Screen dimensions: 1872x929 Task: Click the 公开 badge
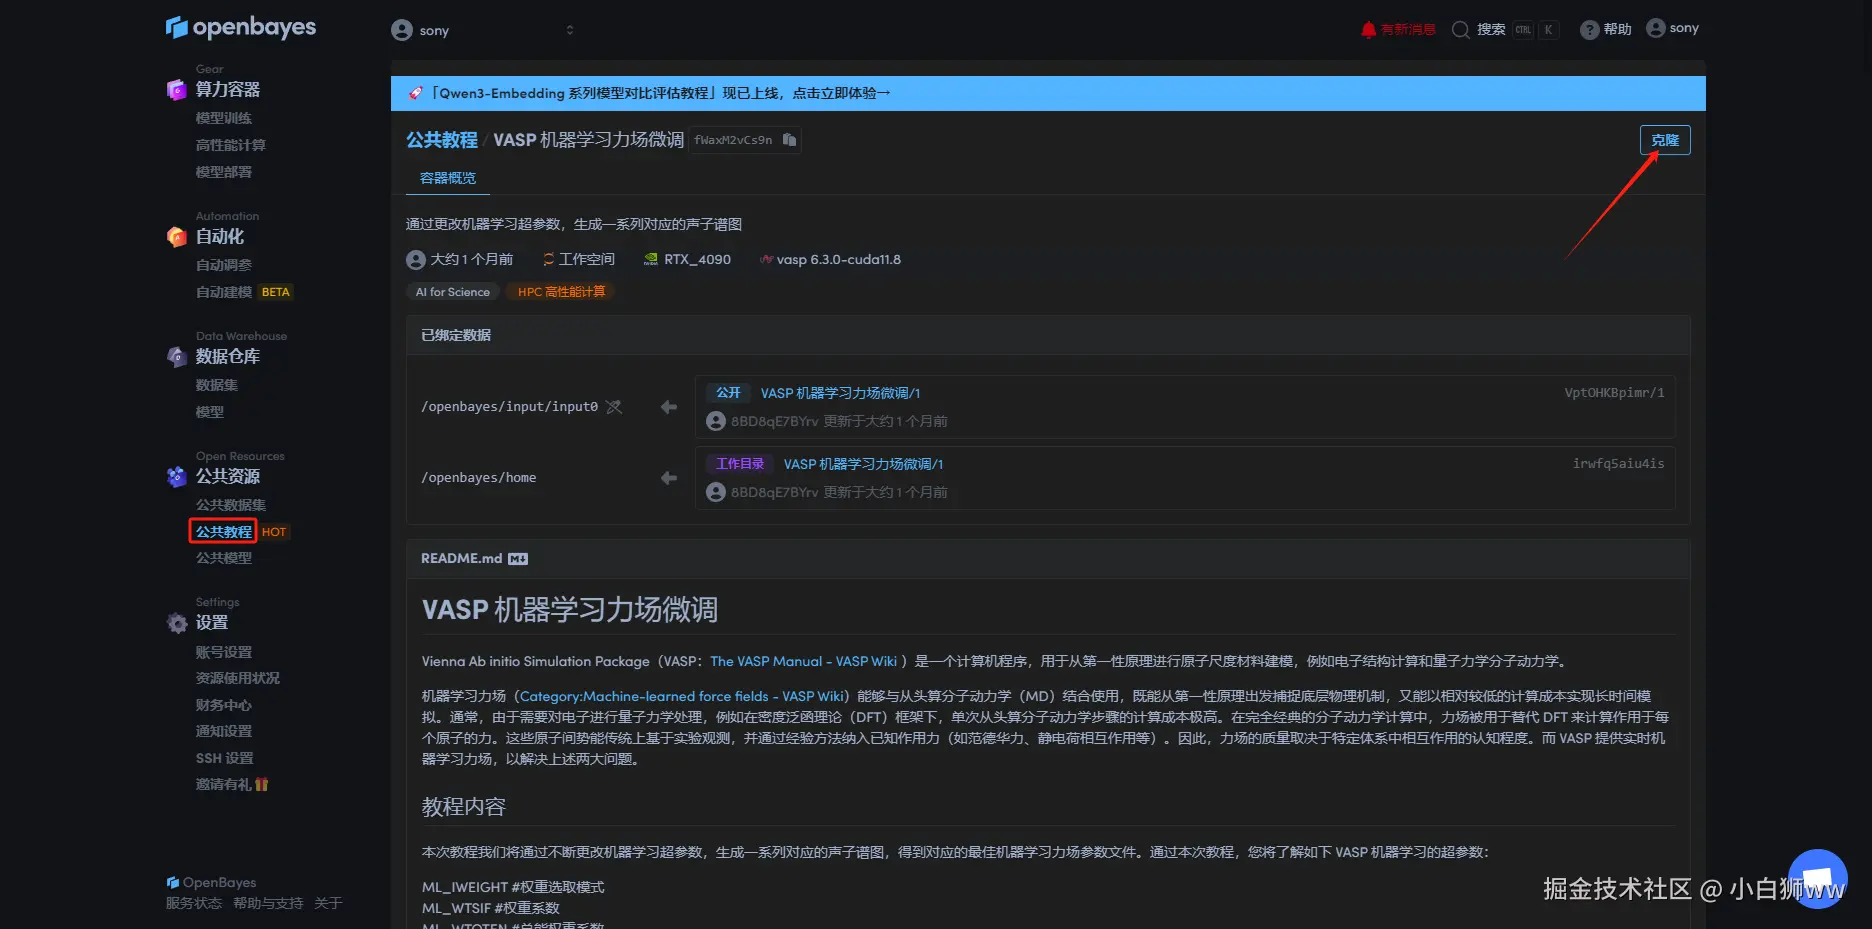pyautogui.click(x=728, y=393)
